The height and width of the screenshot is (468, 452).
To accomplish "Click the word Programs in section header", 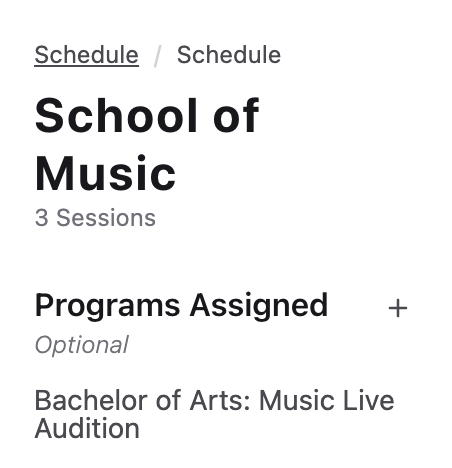I will [x=108, y=305].
